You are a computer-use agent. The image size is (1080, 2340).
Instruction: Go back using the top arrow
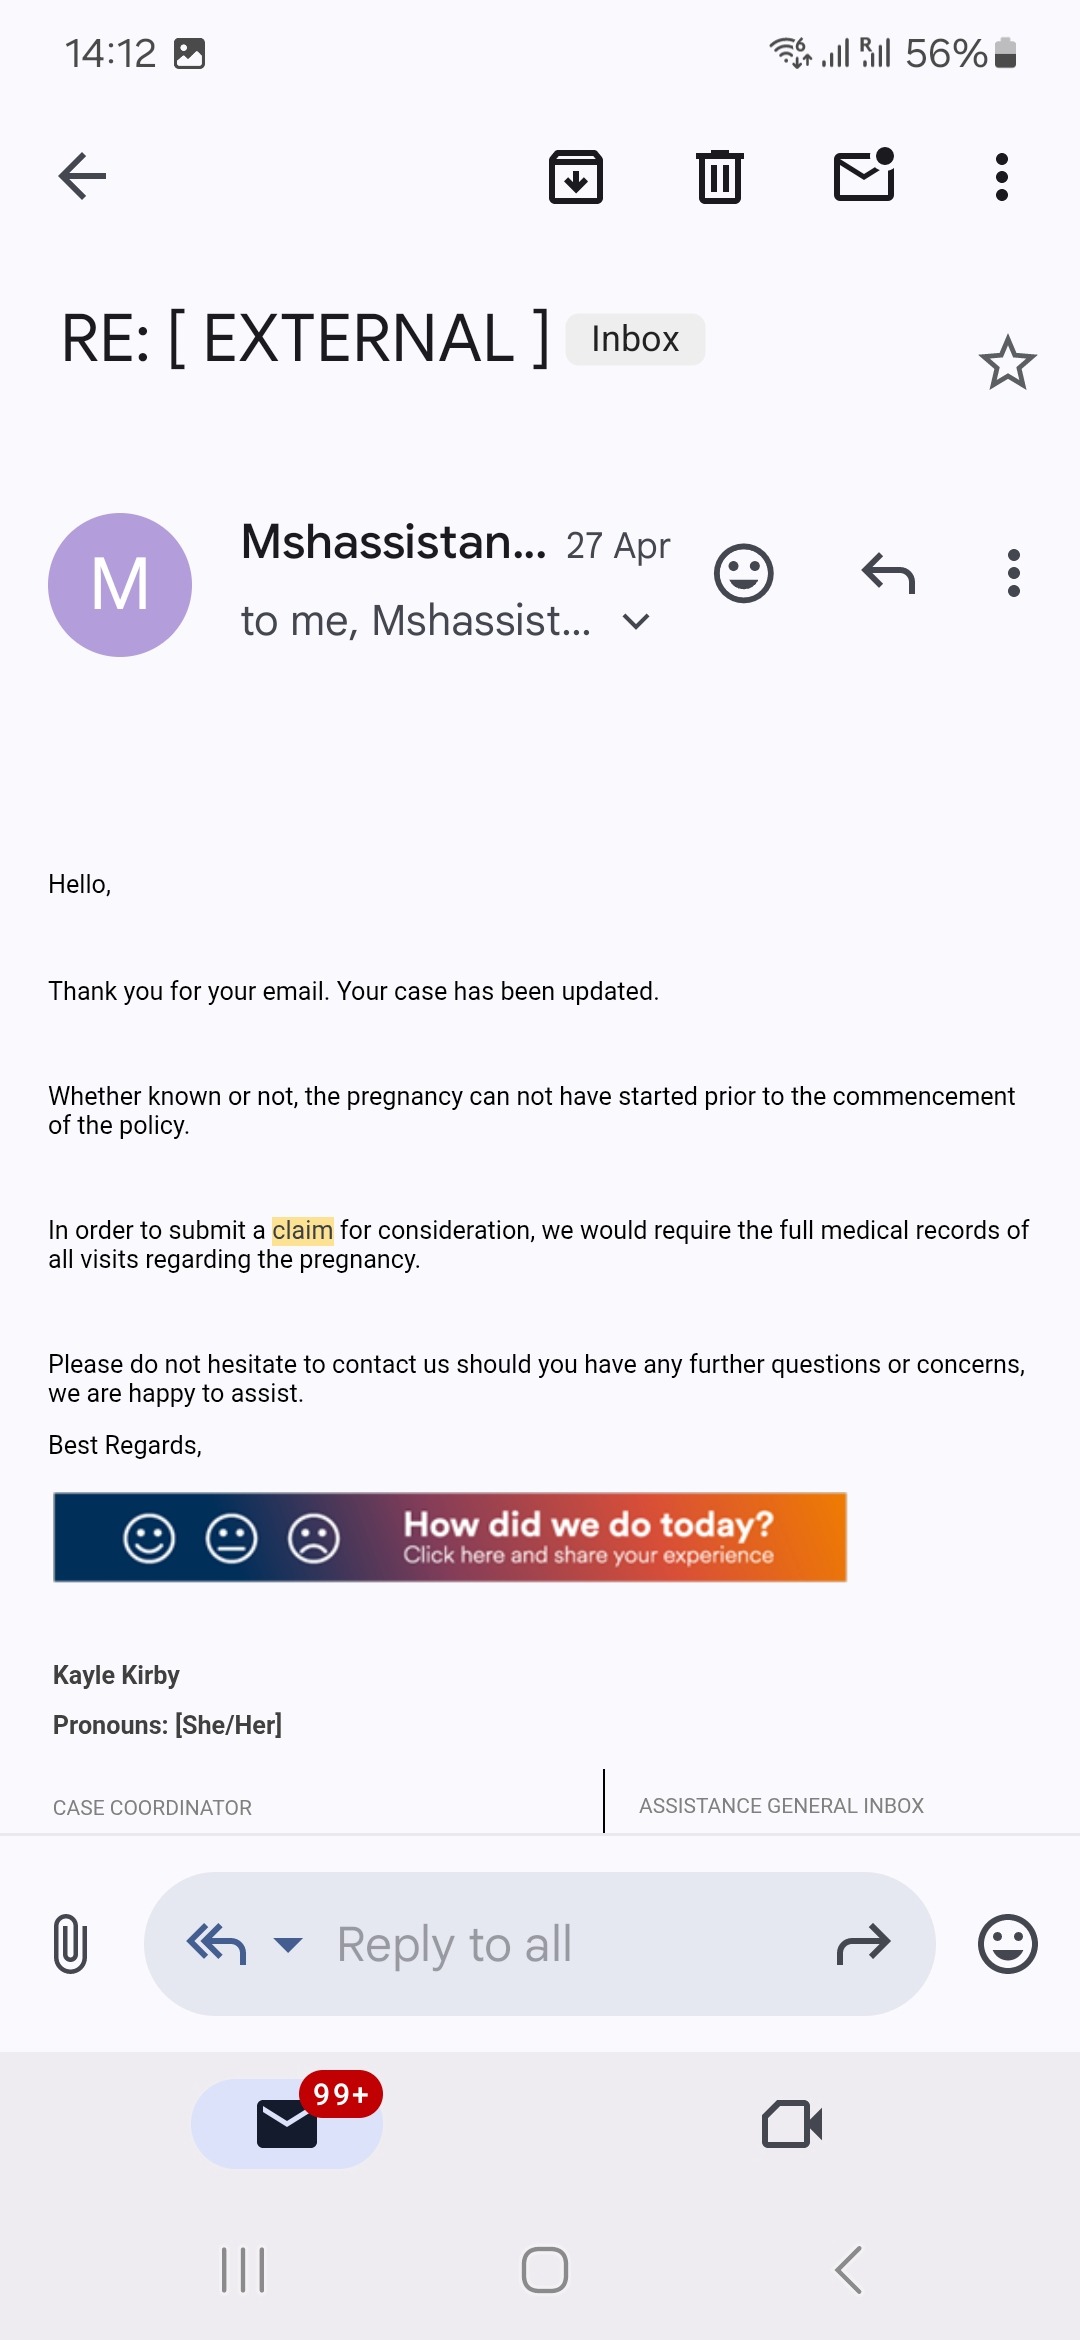pos(82,177)
